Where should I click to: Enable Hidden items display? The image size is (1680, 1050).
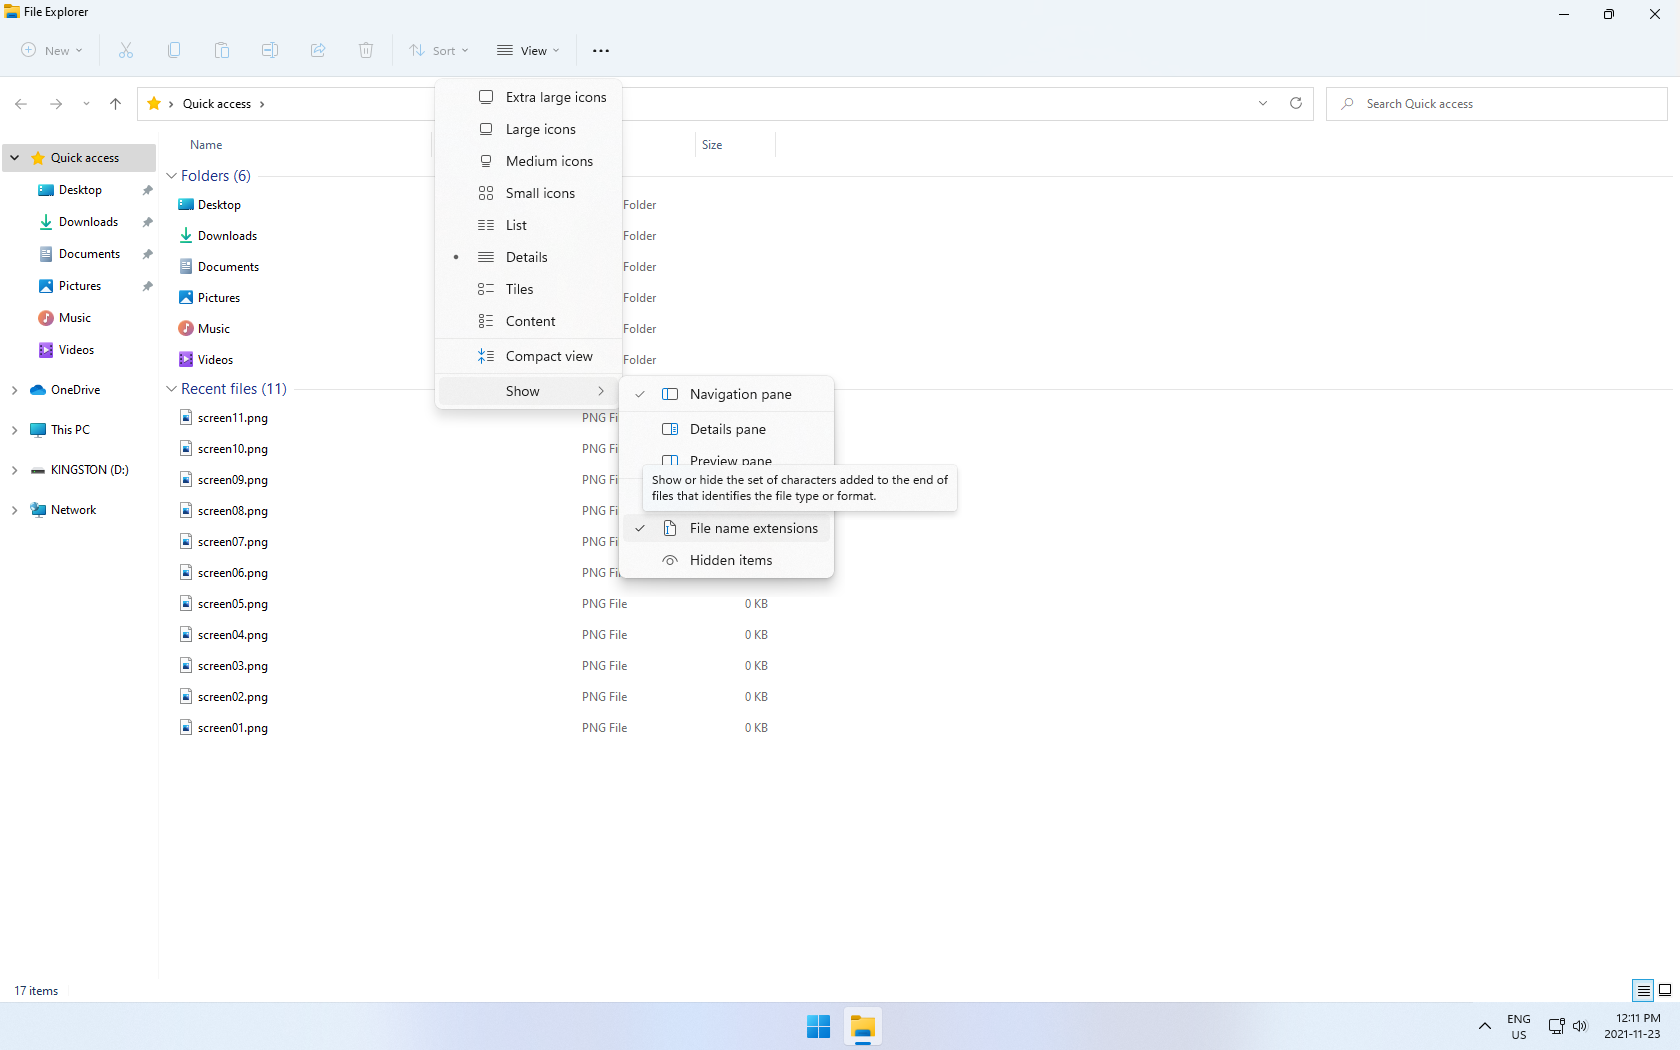(x=730, y=560)
